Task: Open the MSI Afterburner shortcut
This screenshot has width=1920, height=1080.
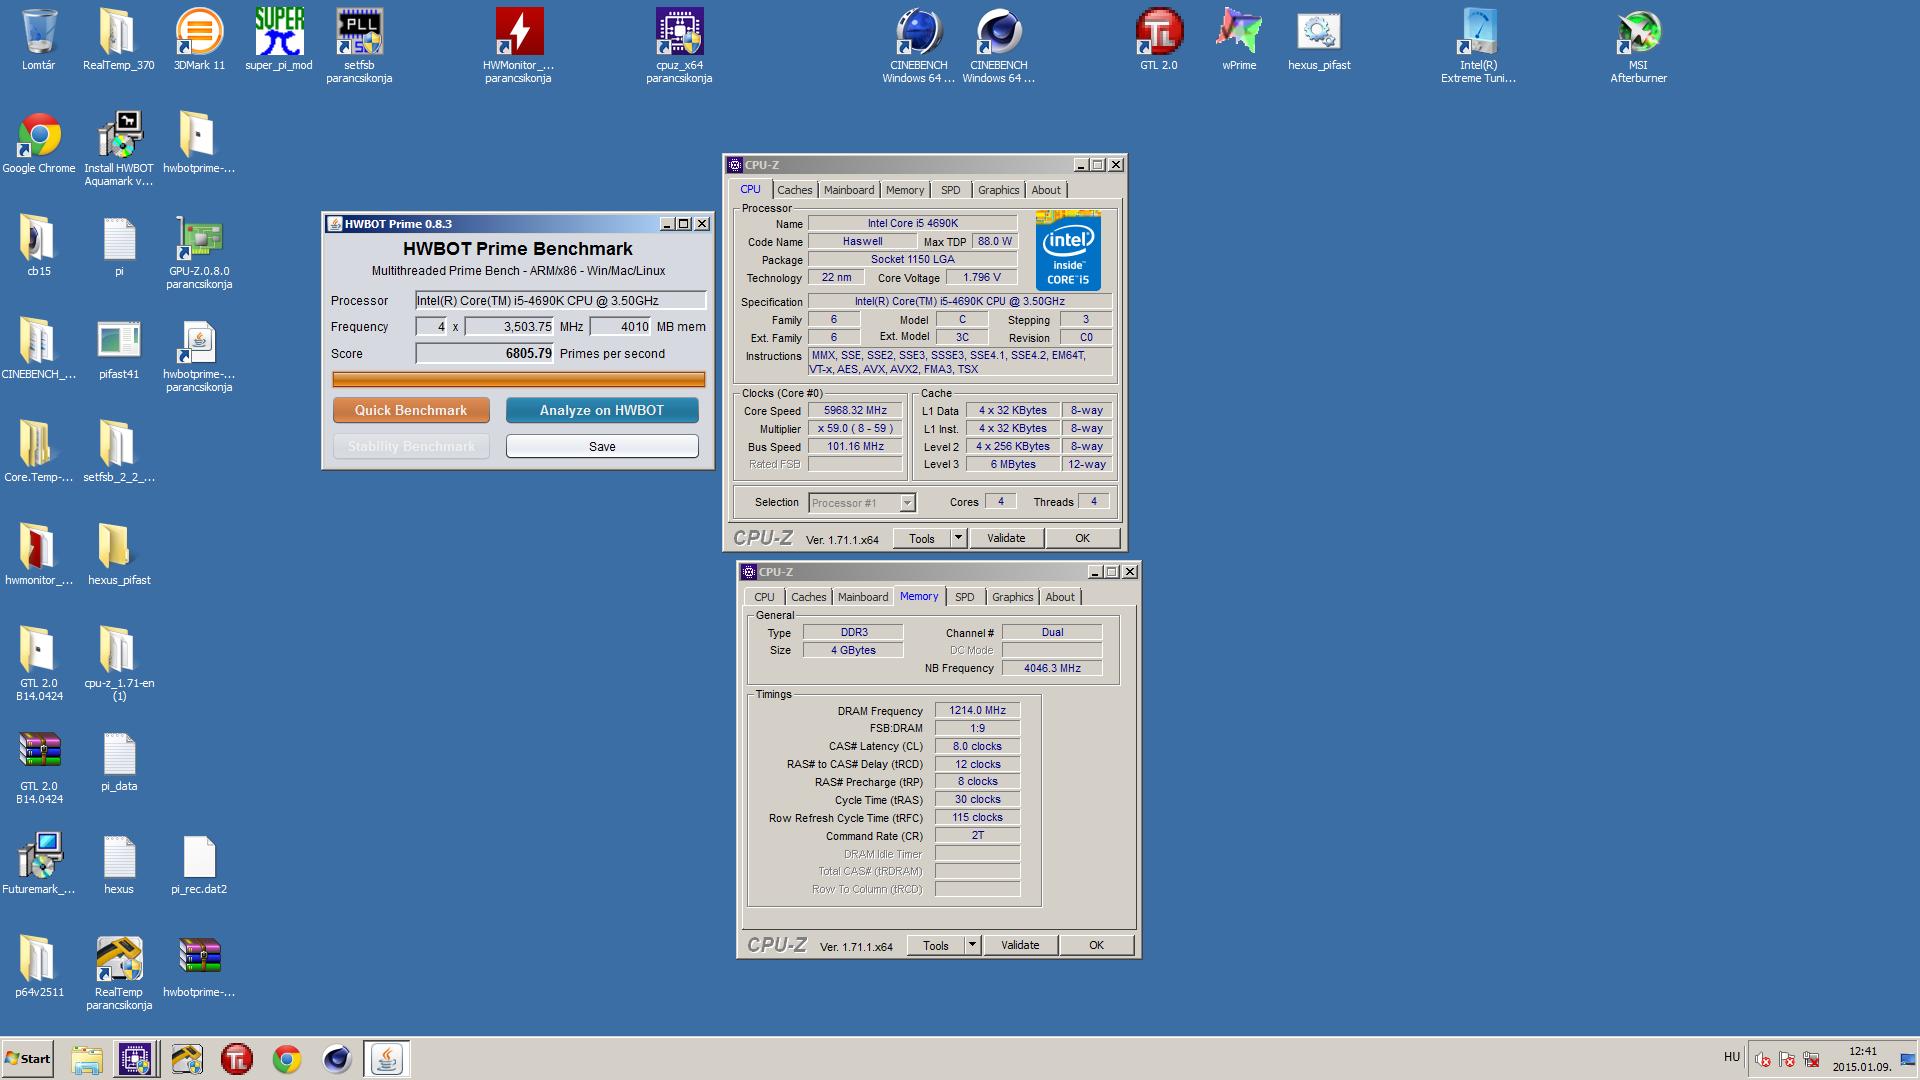Action: point(1638,32)
